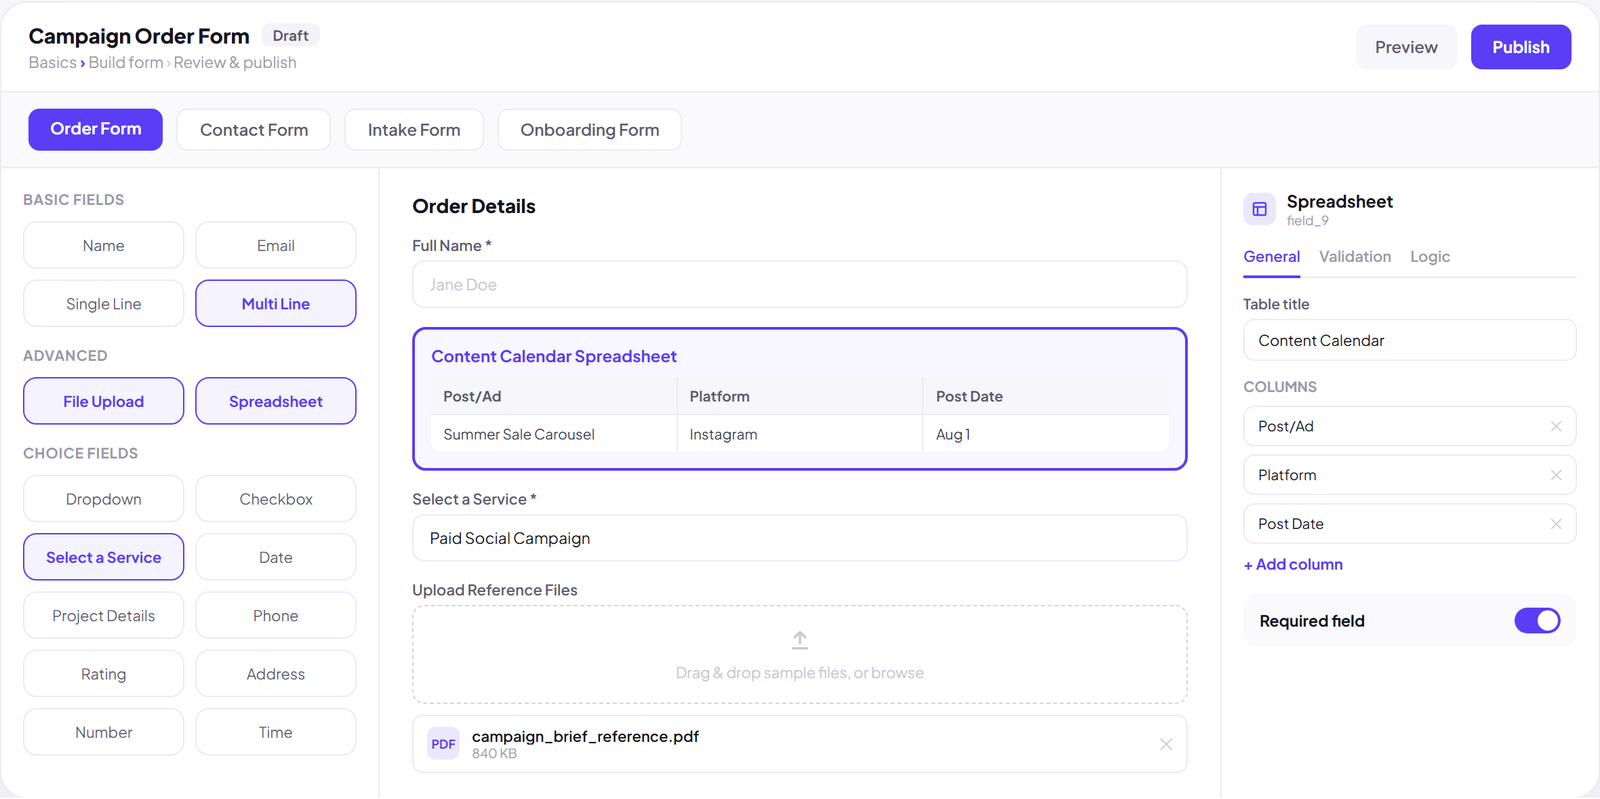Go to Review & publish breadcrumb step
1600x799 pixels.
pyautogui.click(x=235, y=62)
